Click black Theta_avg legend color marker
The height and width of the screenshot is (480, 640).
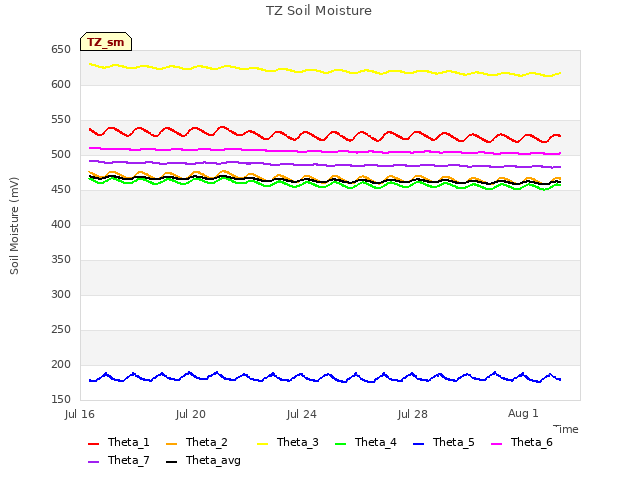pyautogui.click(x=171, y=462)
